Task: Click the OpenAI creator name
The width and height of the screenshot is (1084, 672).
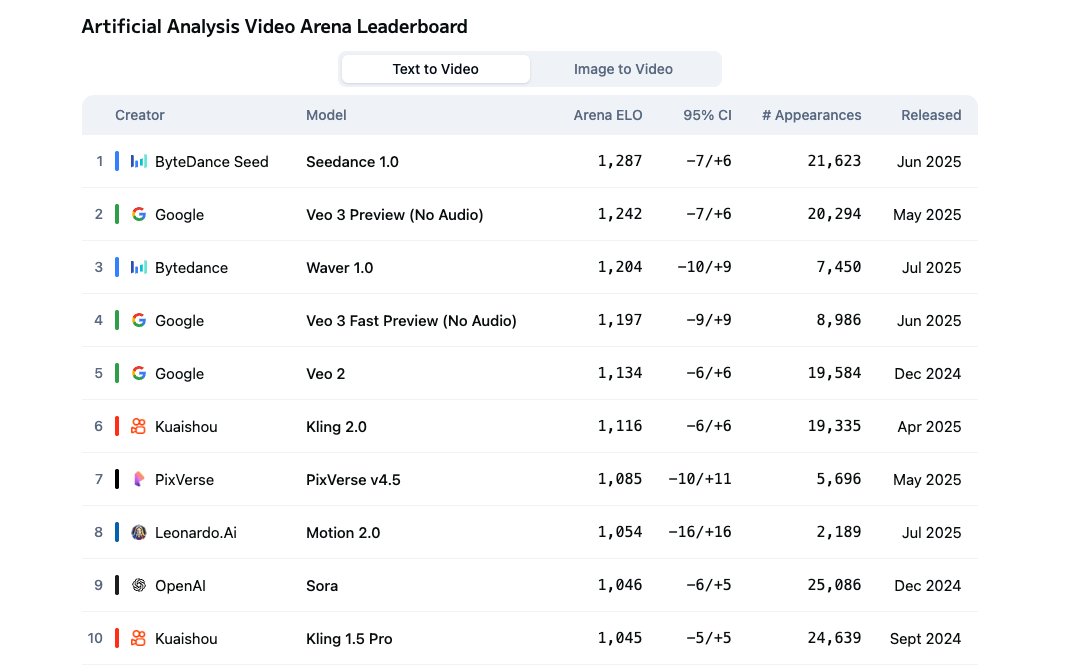Action: 180,586
